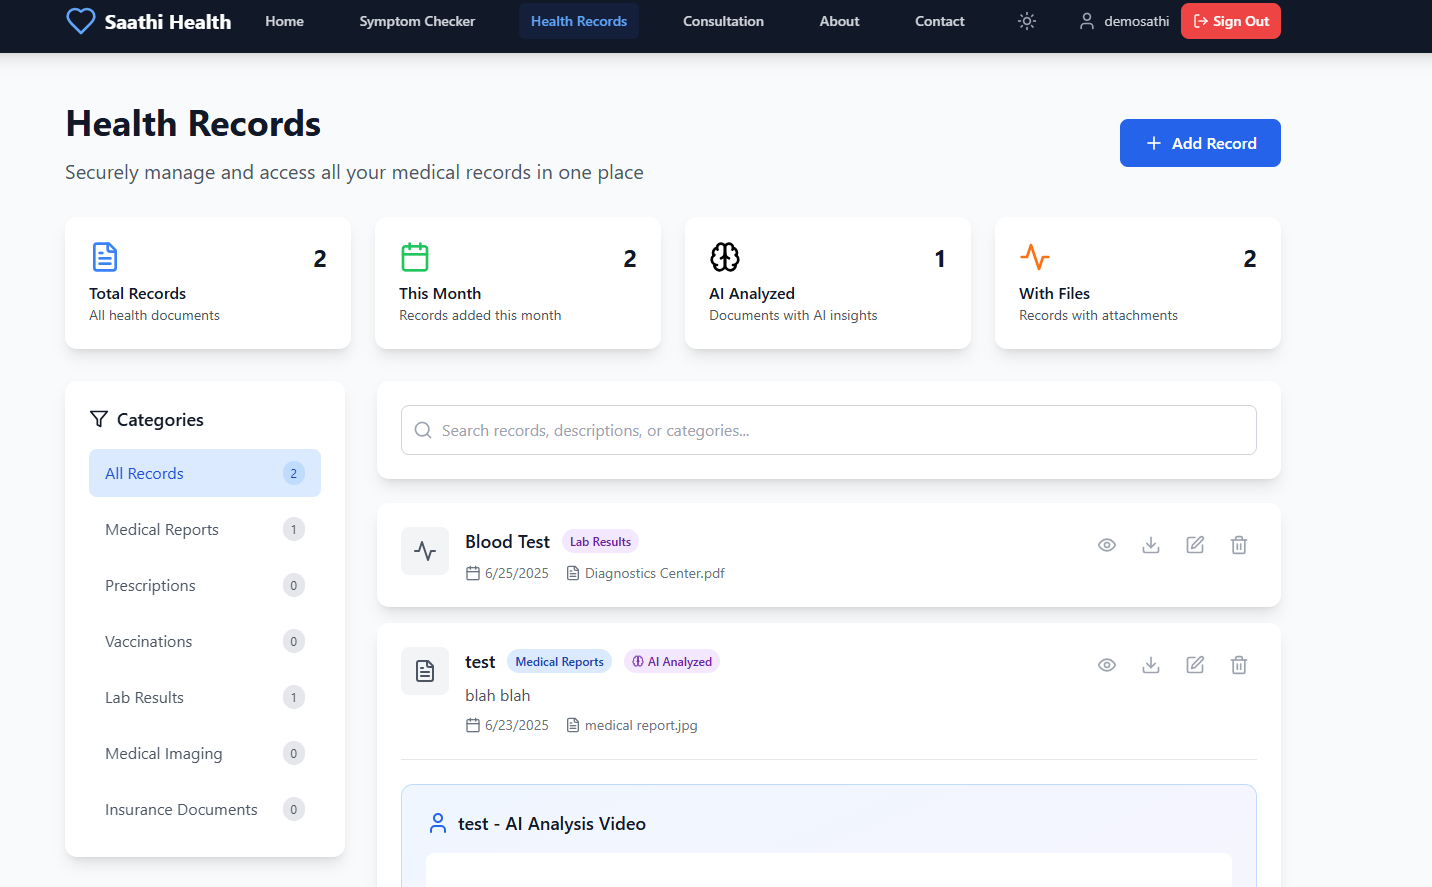Click the Medical Reports tag on test record
The height and width of the screenshot is (887, 1432).
point(559,661)
